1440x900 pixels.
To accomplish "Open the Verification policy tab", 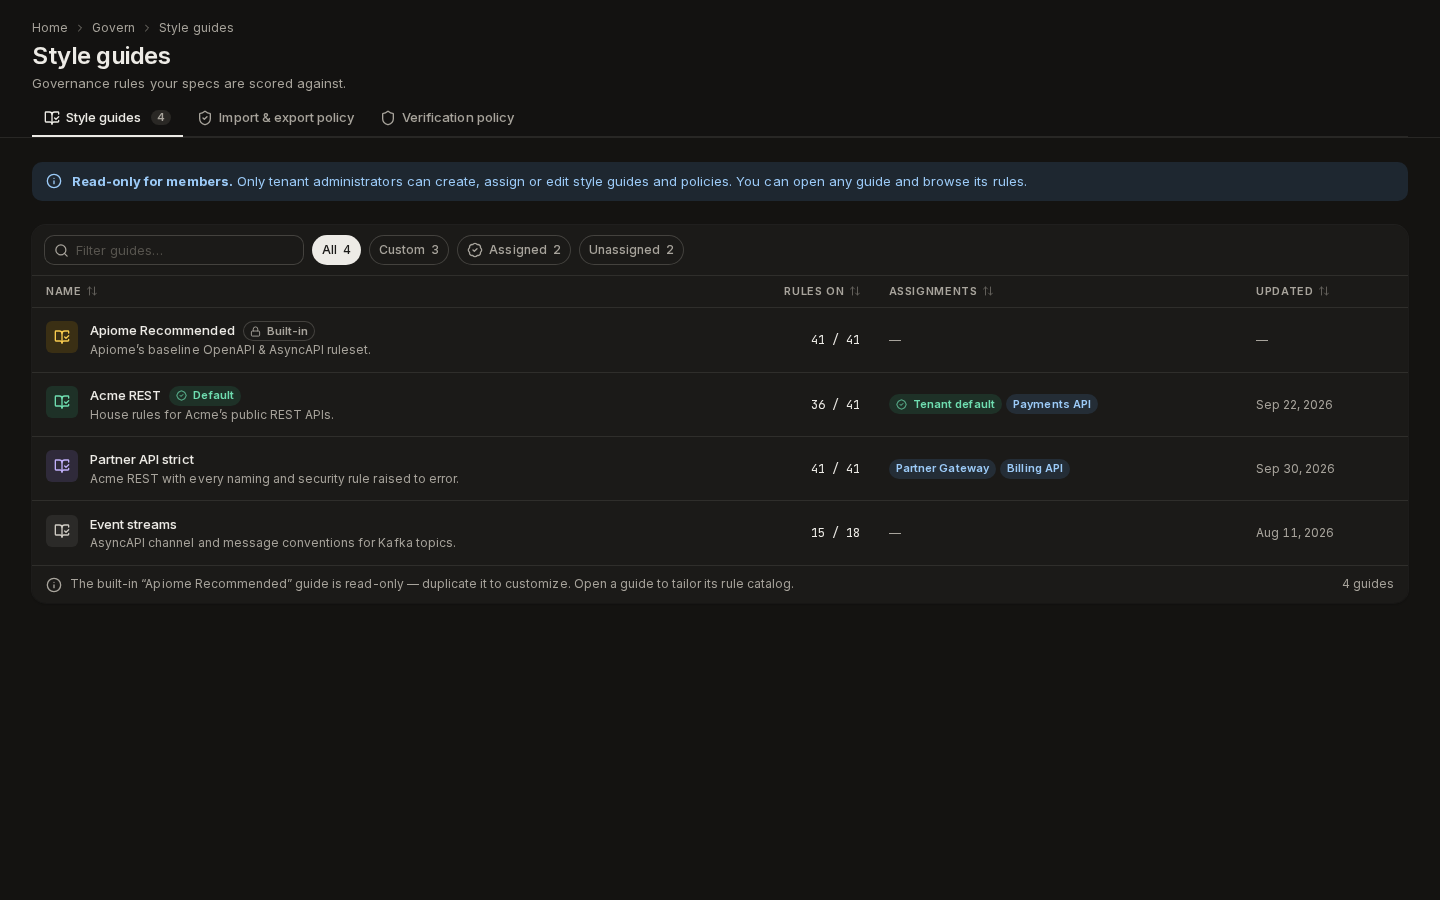I will (447, 118).
